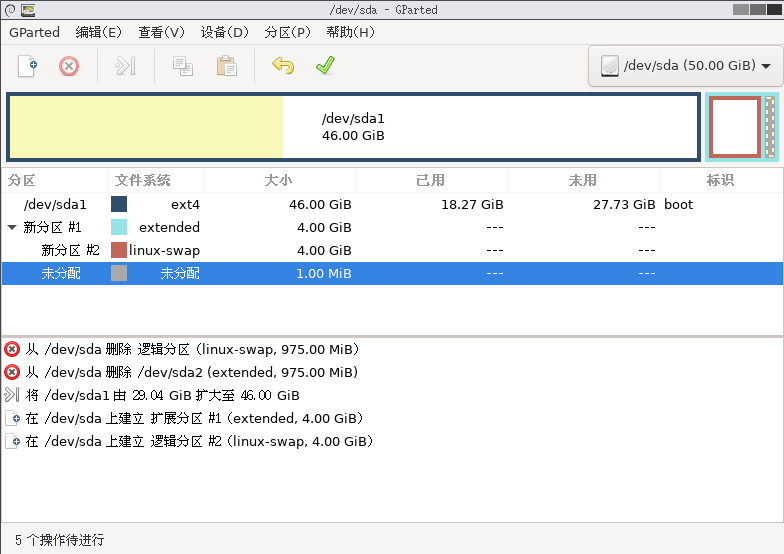The height and width of the screenshot is (554, 784).
Task: Click the unallocated gray color swatch
Action: pyautogui.click(x=119, y=273)
